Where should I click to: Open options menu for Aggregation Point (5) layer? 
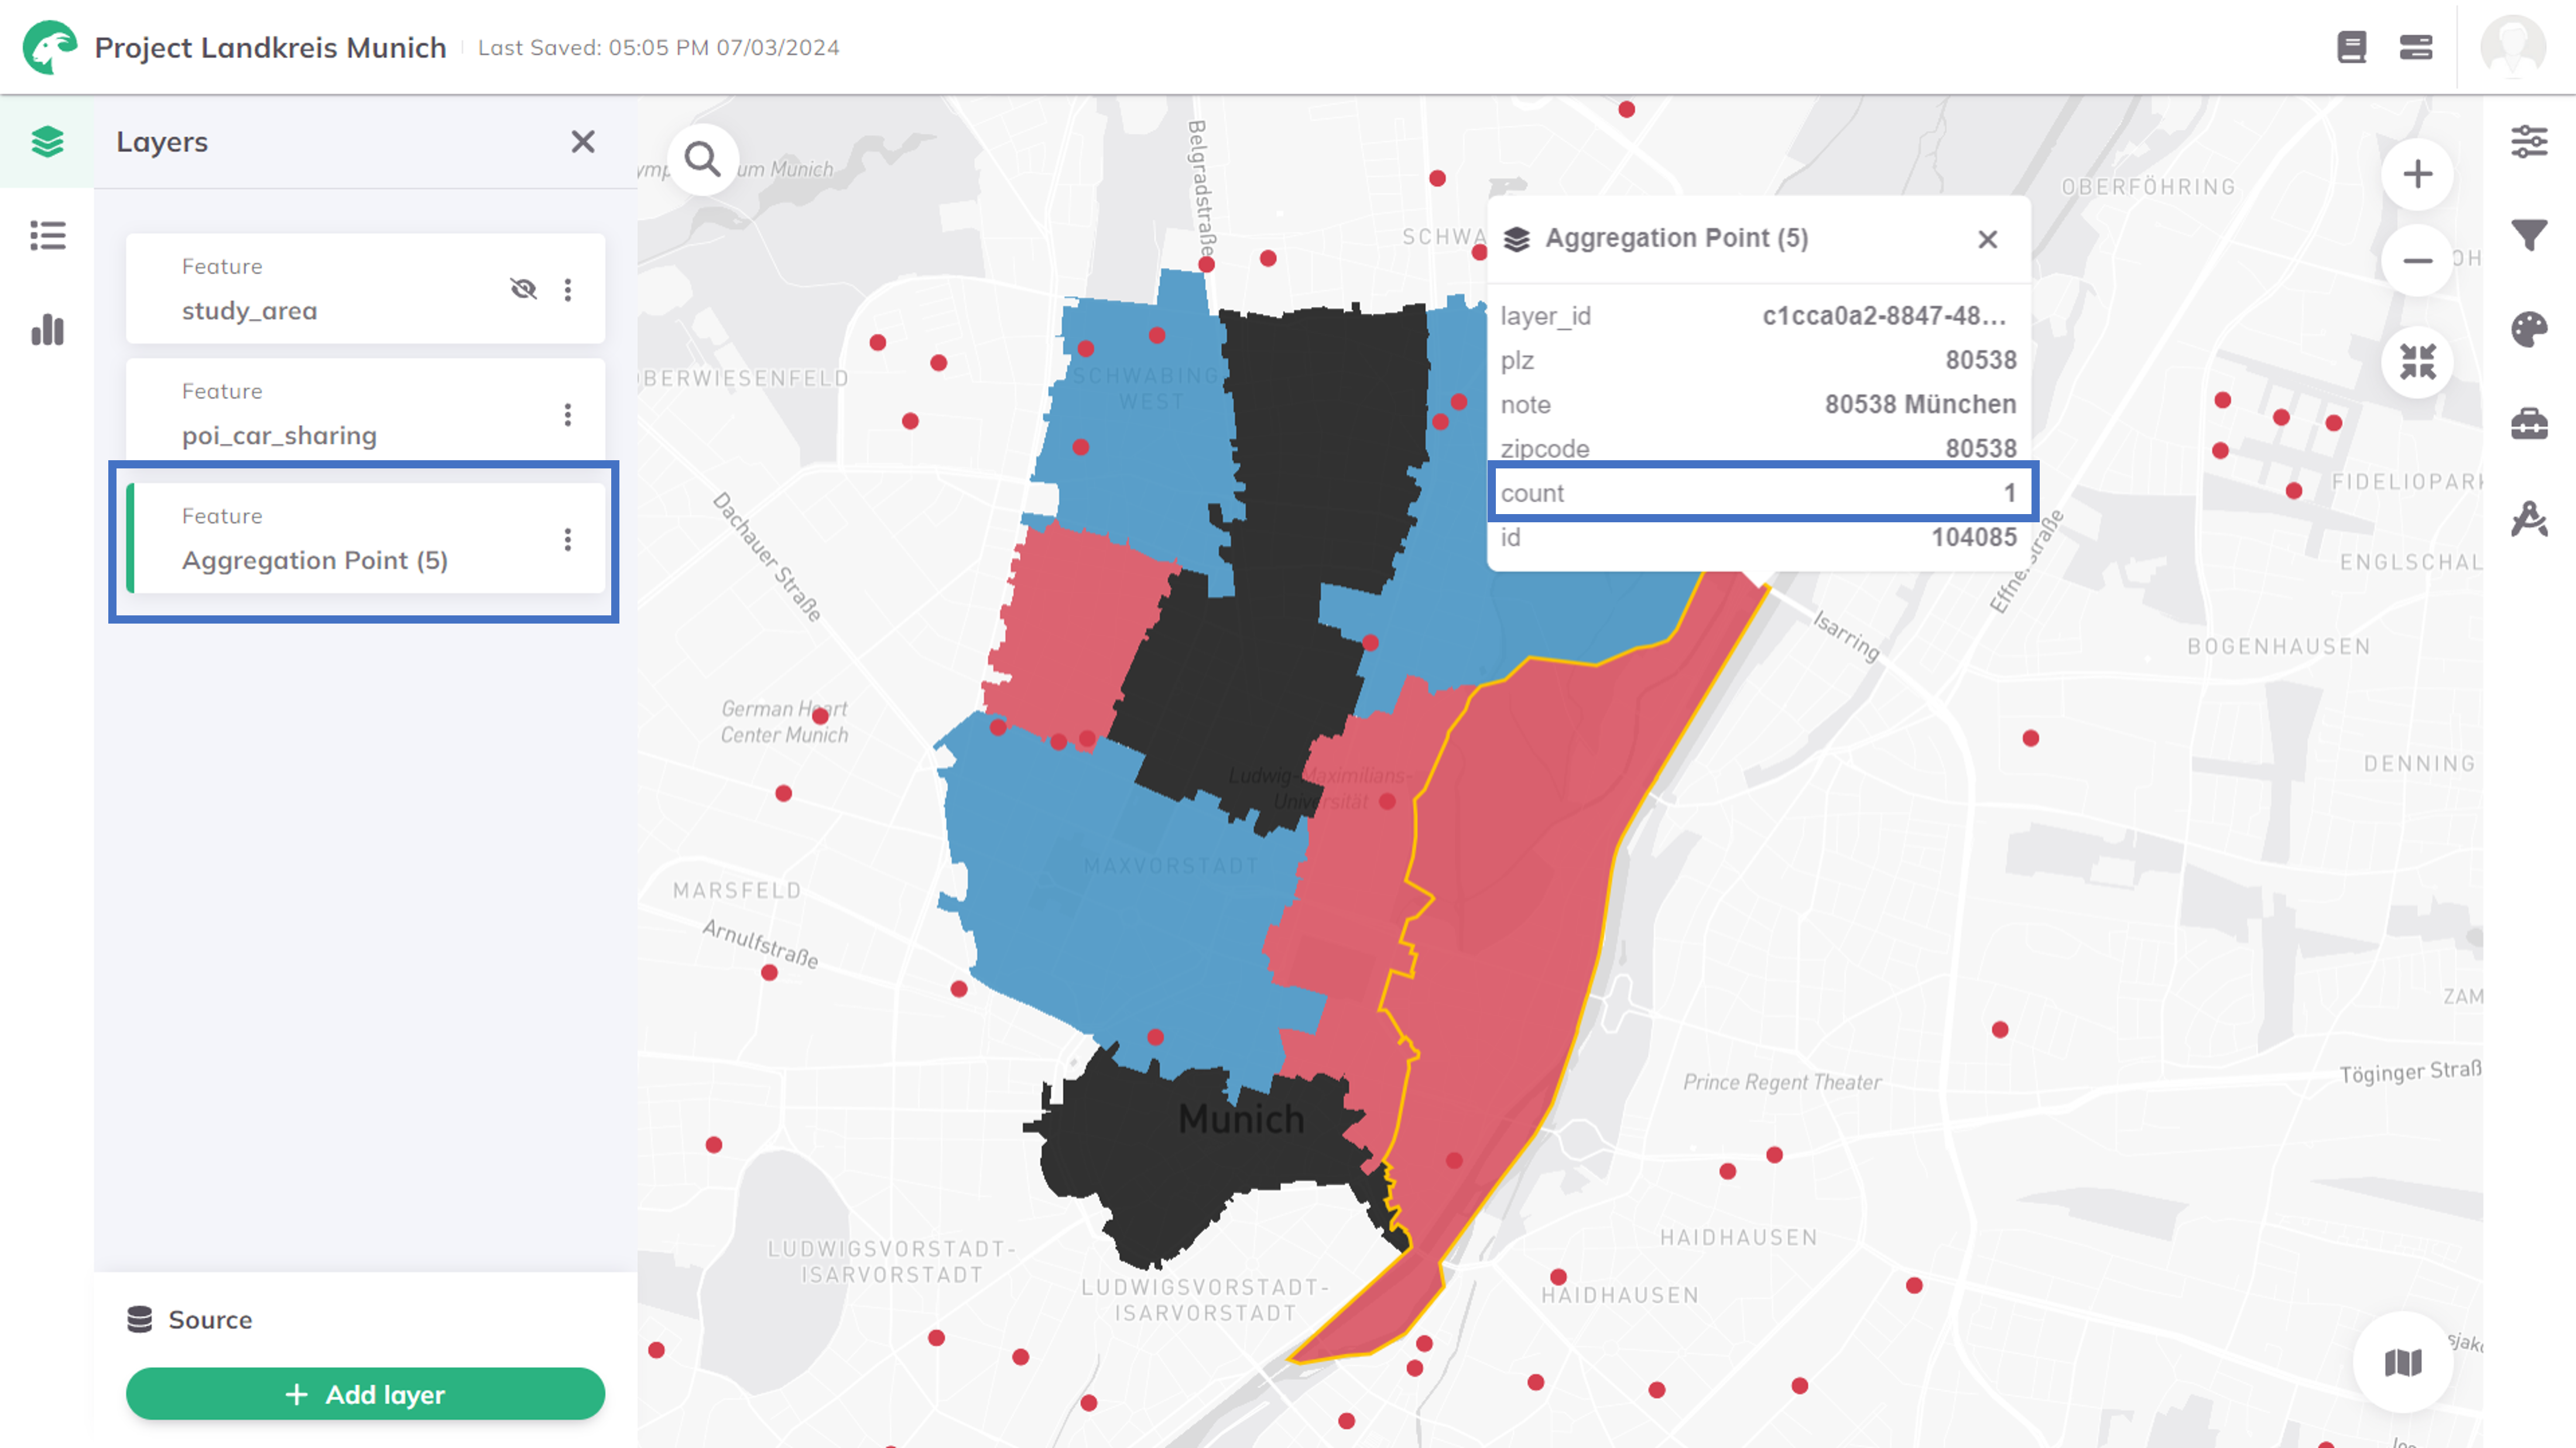tap(568, 539)
